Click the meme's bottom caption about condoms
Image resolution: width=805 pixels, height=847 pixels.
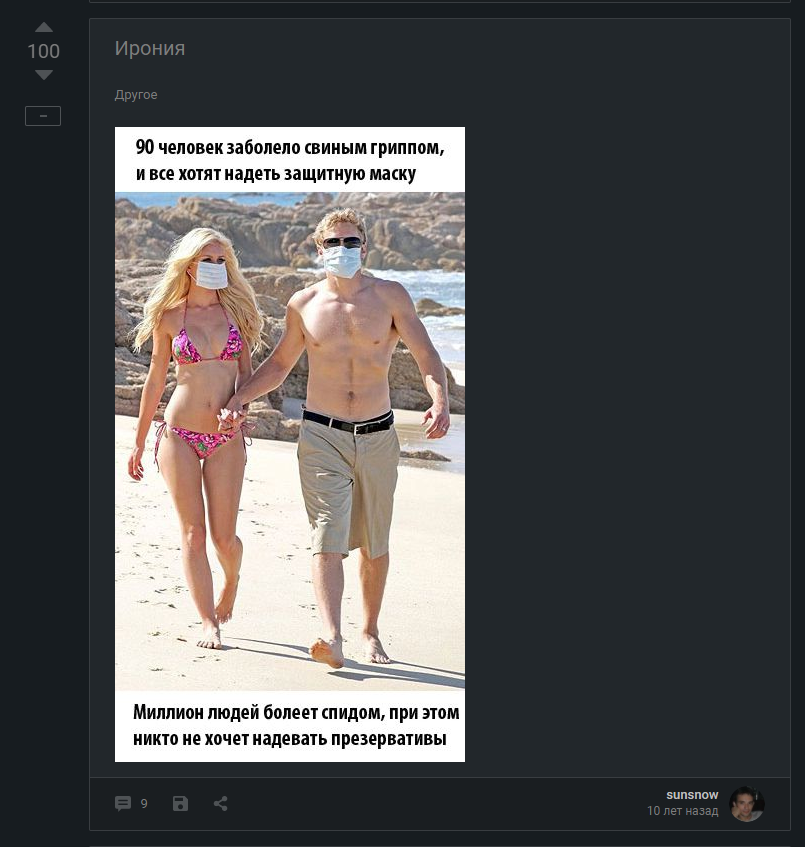click(x=296, y=725)
